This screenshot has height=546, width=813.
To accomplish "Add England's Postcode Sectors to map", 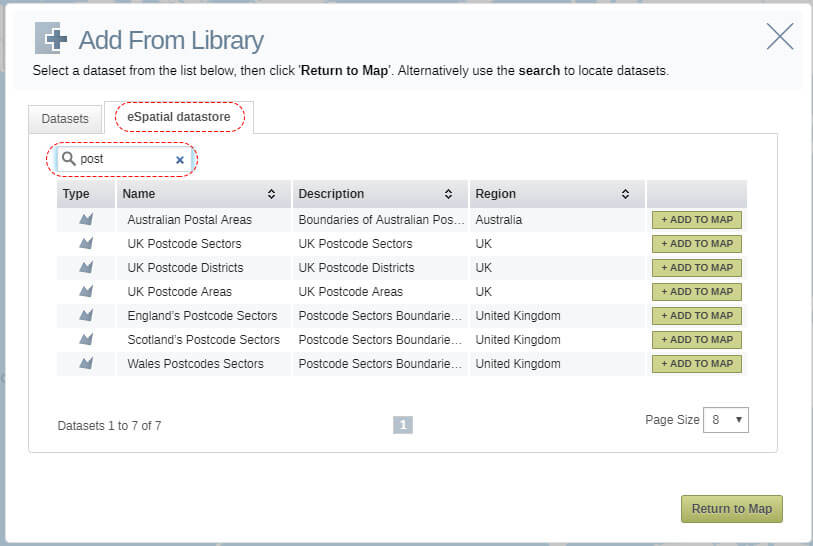I will (697, 316).
